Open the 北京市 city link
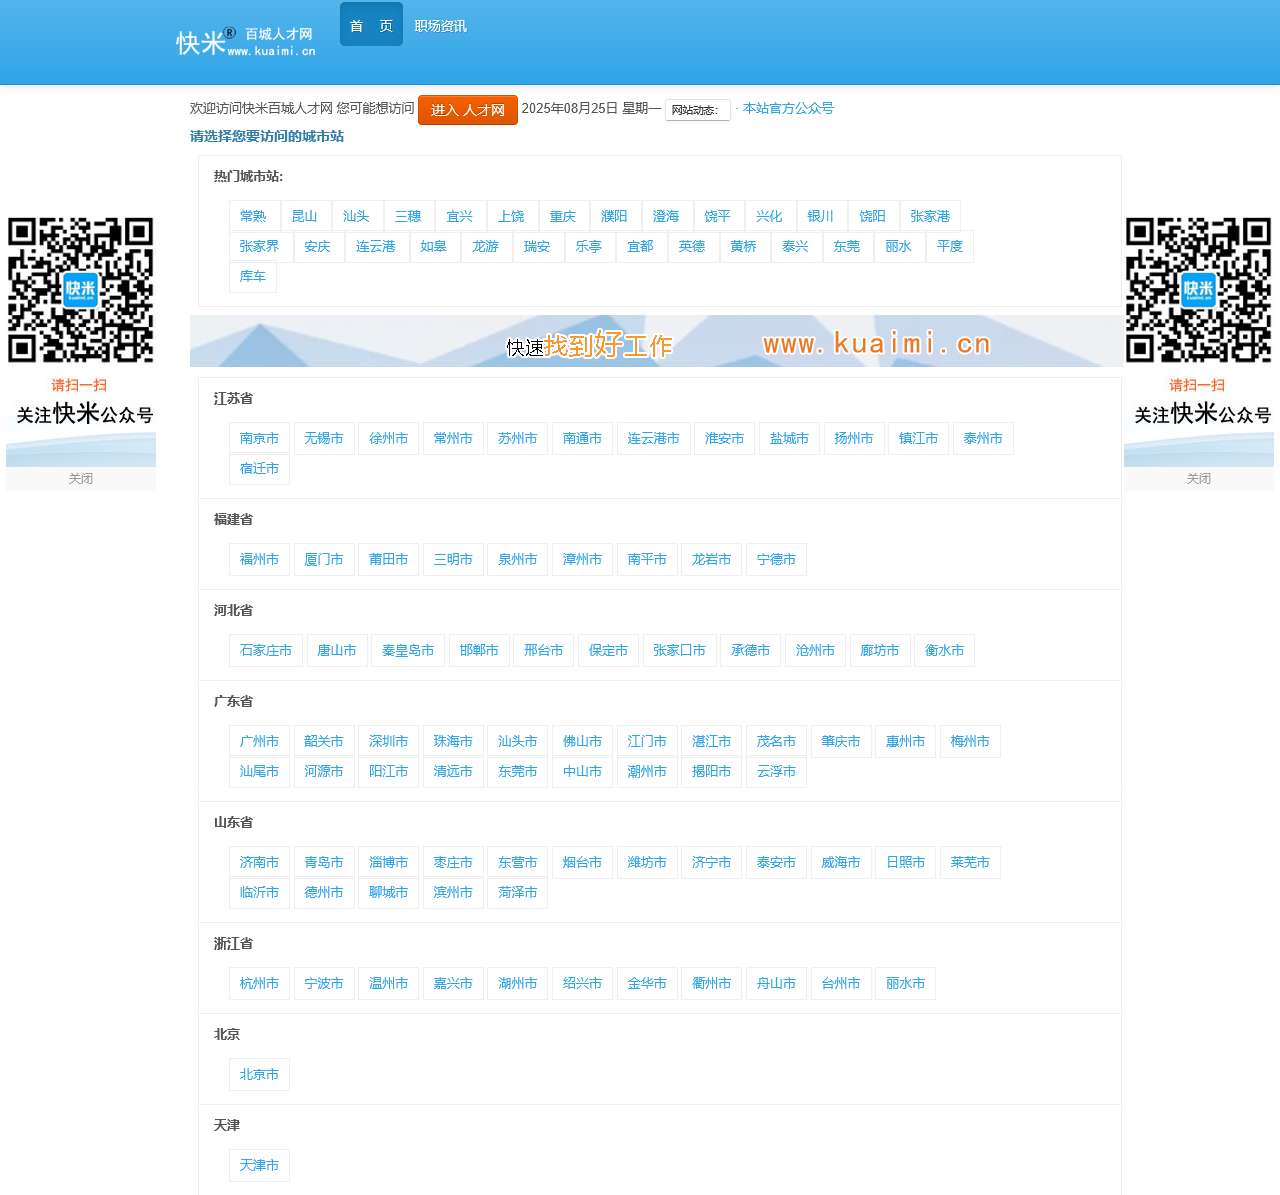This screenshot has width=1280, height=1195. pyautogui.click(x=259, y=1074)
